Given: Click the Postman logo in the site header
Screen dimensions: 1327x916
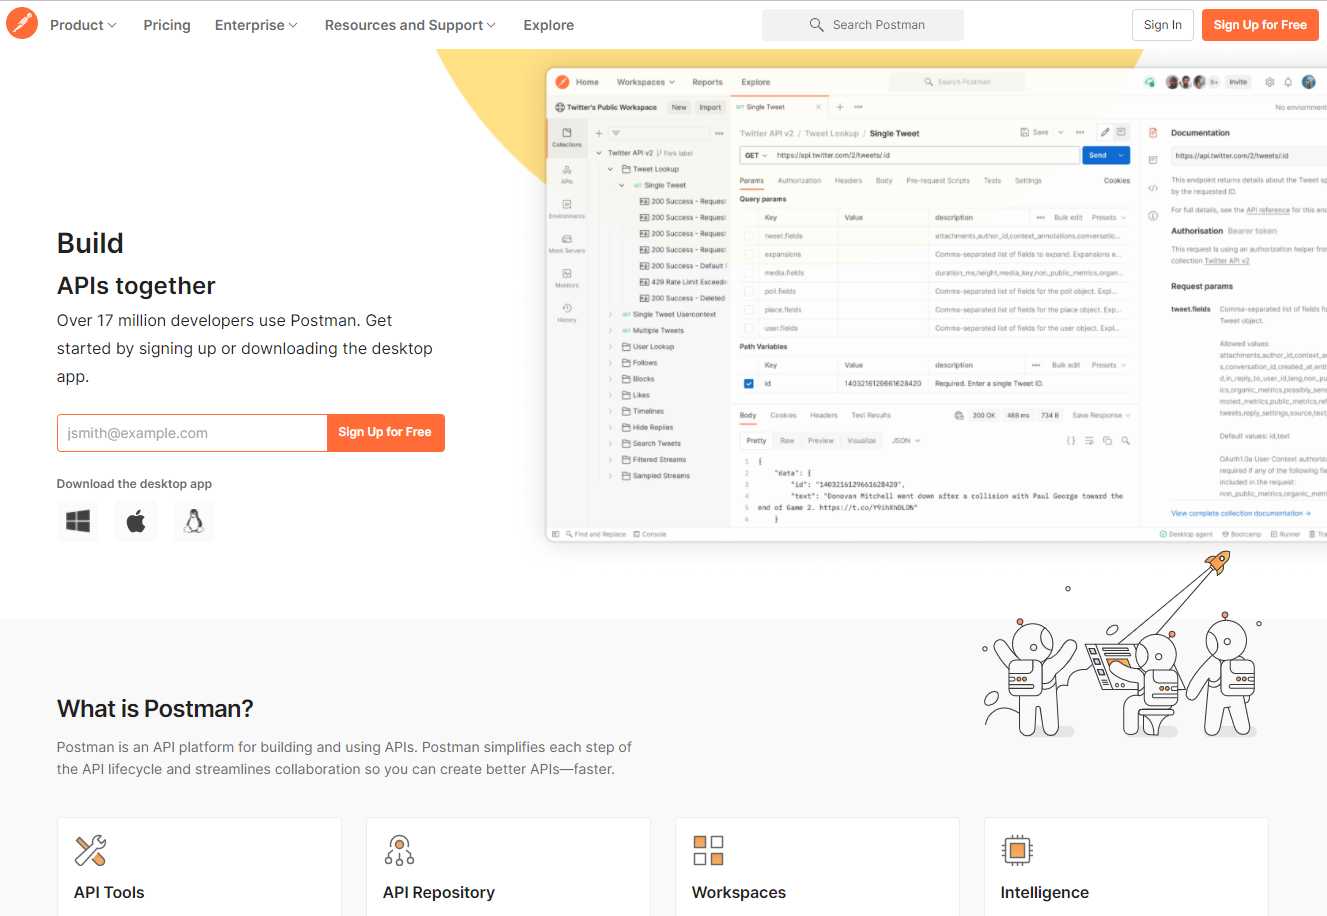Looking at the screenshot, I should point(22,23).
